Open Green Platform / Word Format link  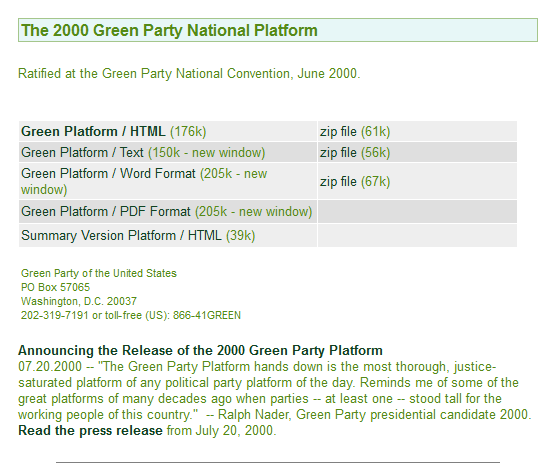(x=108, y=174)
